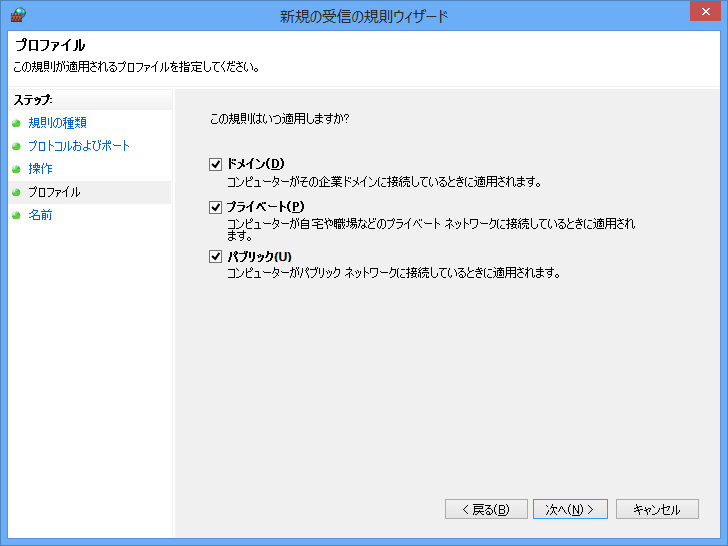Screen dimensions: 728x546
Task: Click the firewall icon in the title bar
Action: (17, 15)
